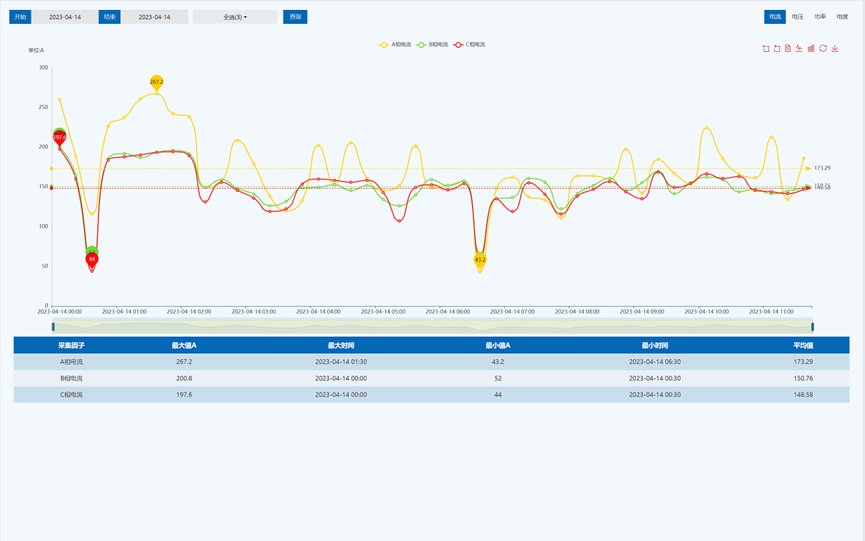Open the 全选(3) selection dropdown
The height and width of the screenshot is (541, 865).
(235, 17)
